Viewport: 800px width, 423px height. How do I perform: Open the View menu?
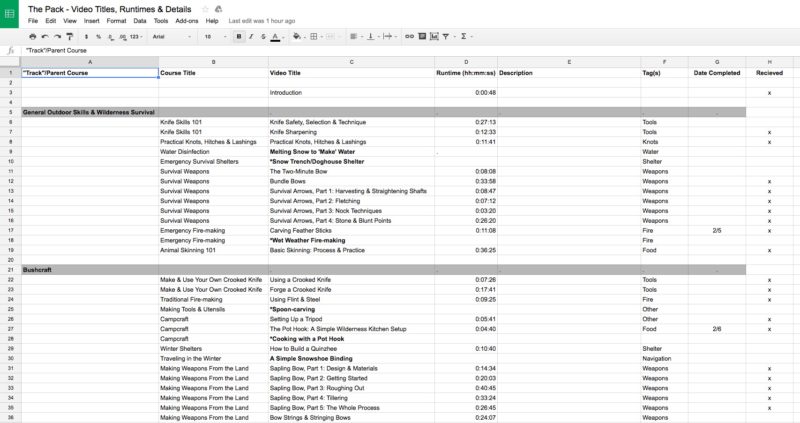(x=70, y=21)
